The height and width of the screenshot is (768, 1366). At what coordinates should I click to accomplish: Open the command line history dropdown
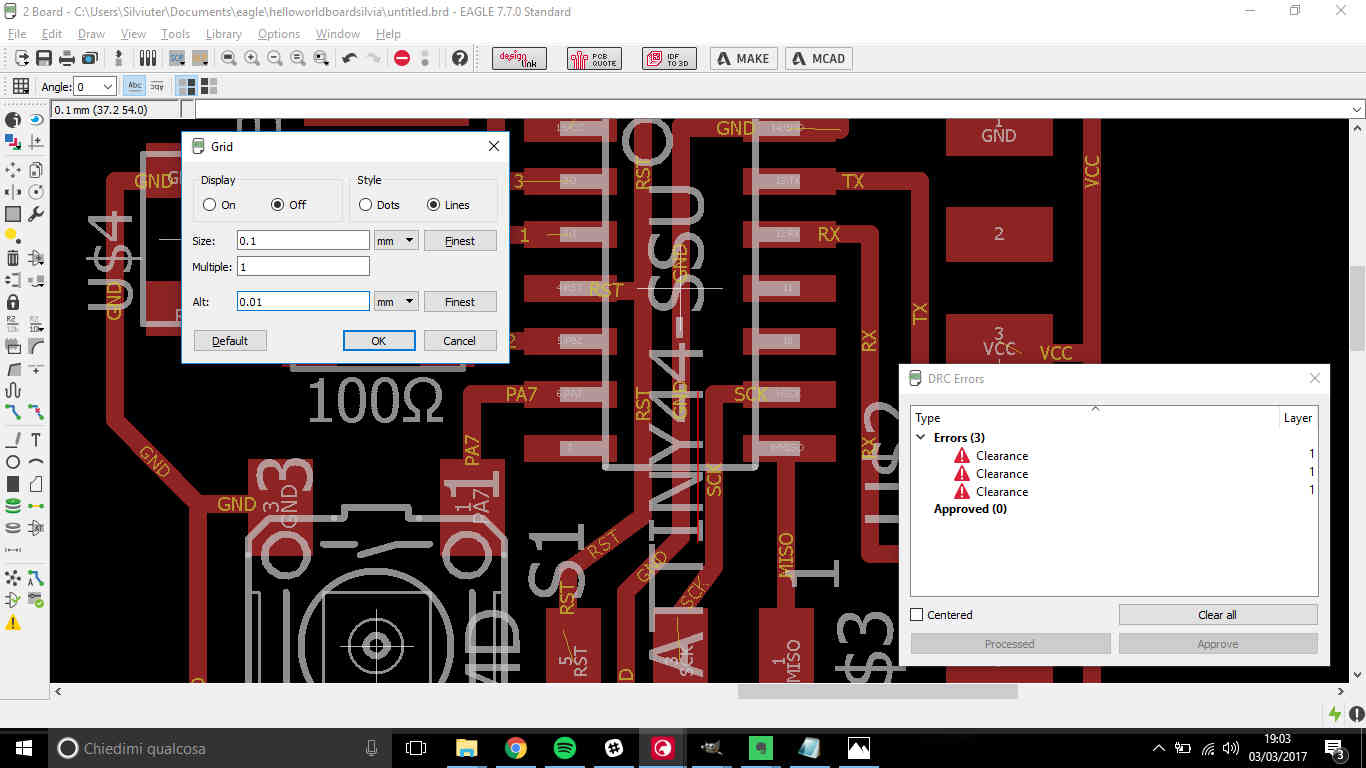[1356, 110]
